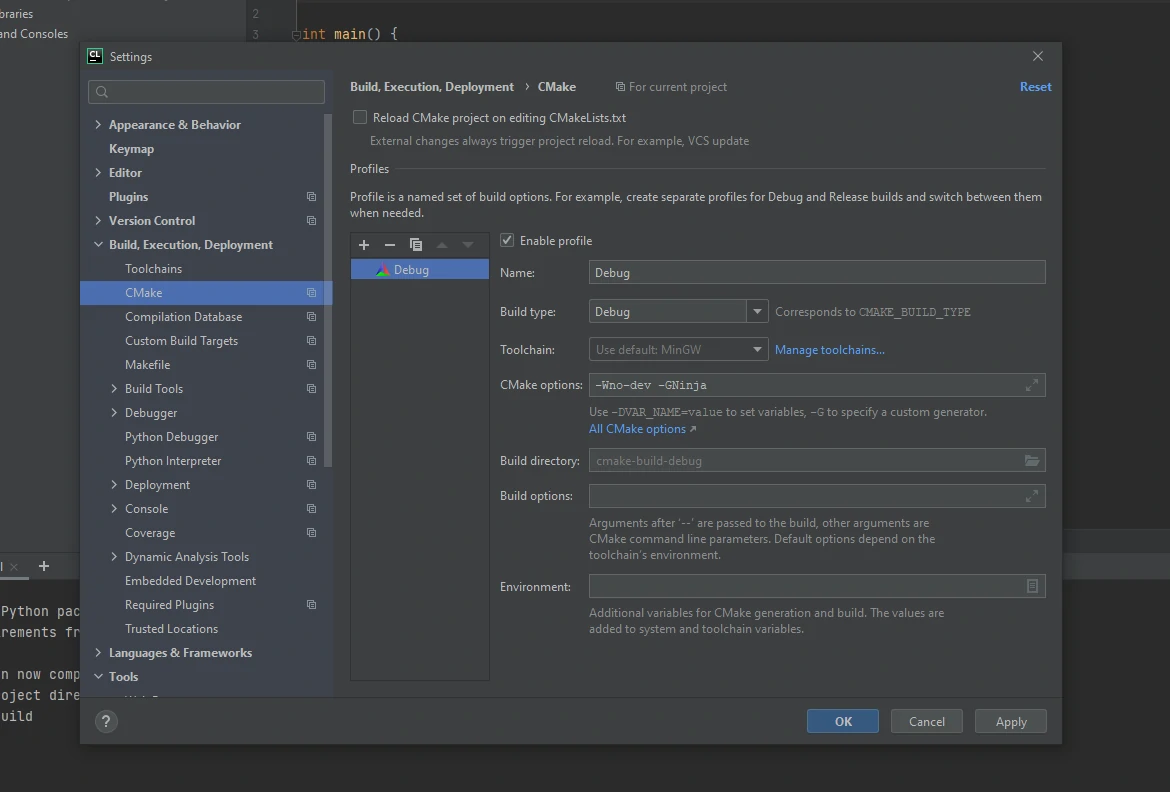Copy the selected CMake profile
The height and width of the screenshot is (792, 1170).
(x=416, y=245)
